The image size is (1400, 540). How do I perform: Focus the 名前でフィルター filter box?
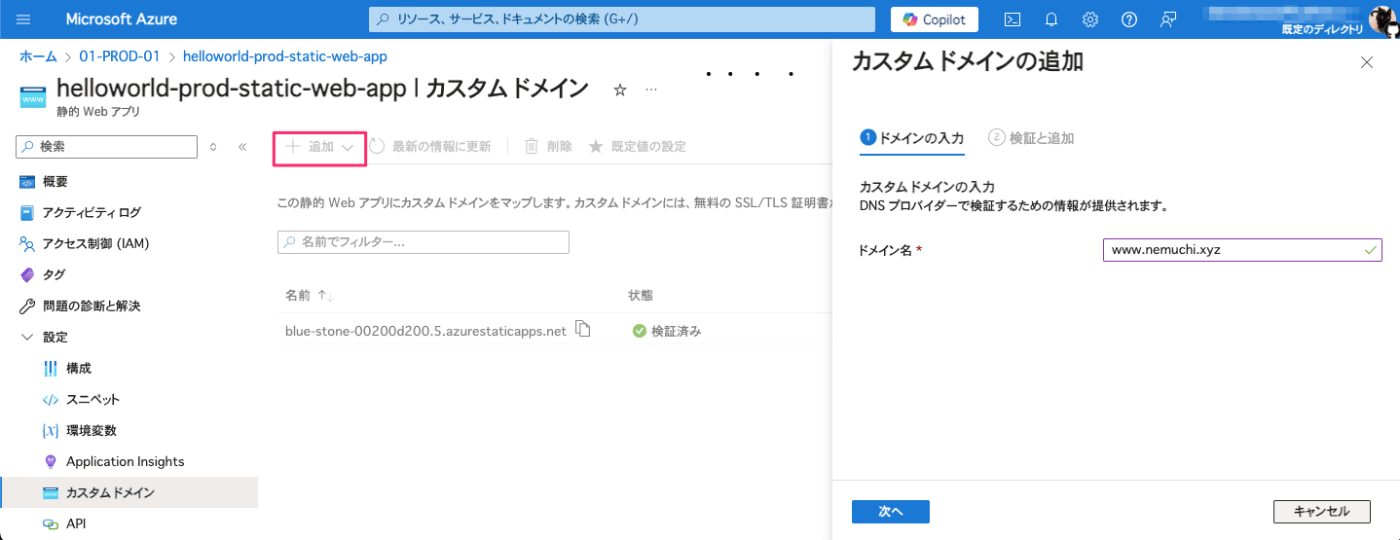coord(423,242)
